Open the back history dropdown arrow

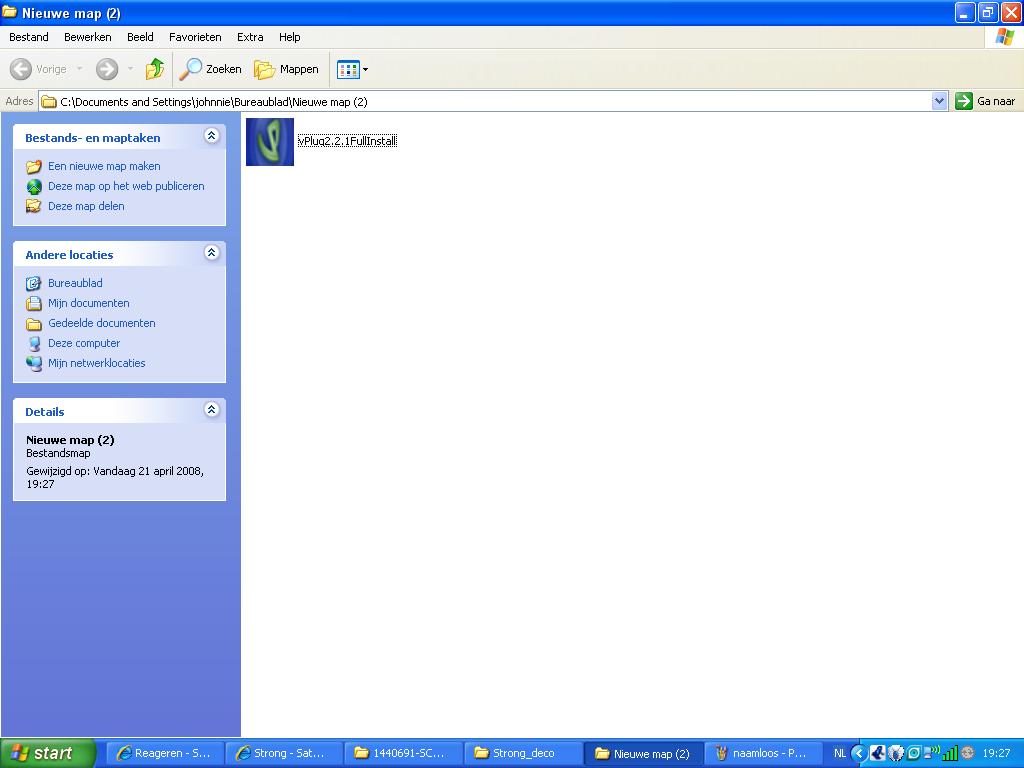point(80,69)
